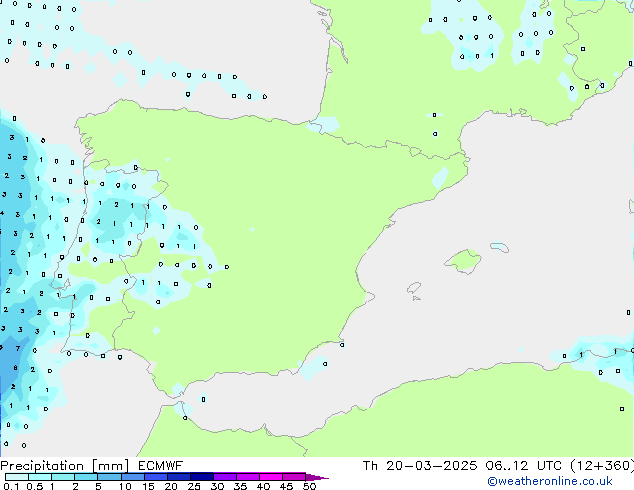This screenshot has width=634, height=490.
Task: Click the 'ECMWF' model label
Action: pos(160,466)
